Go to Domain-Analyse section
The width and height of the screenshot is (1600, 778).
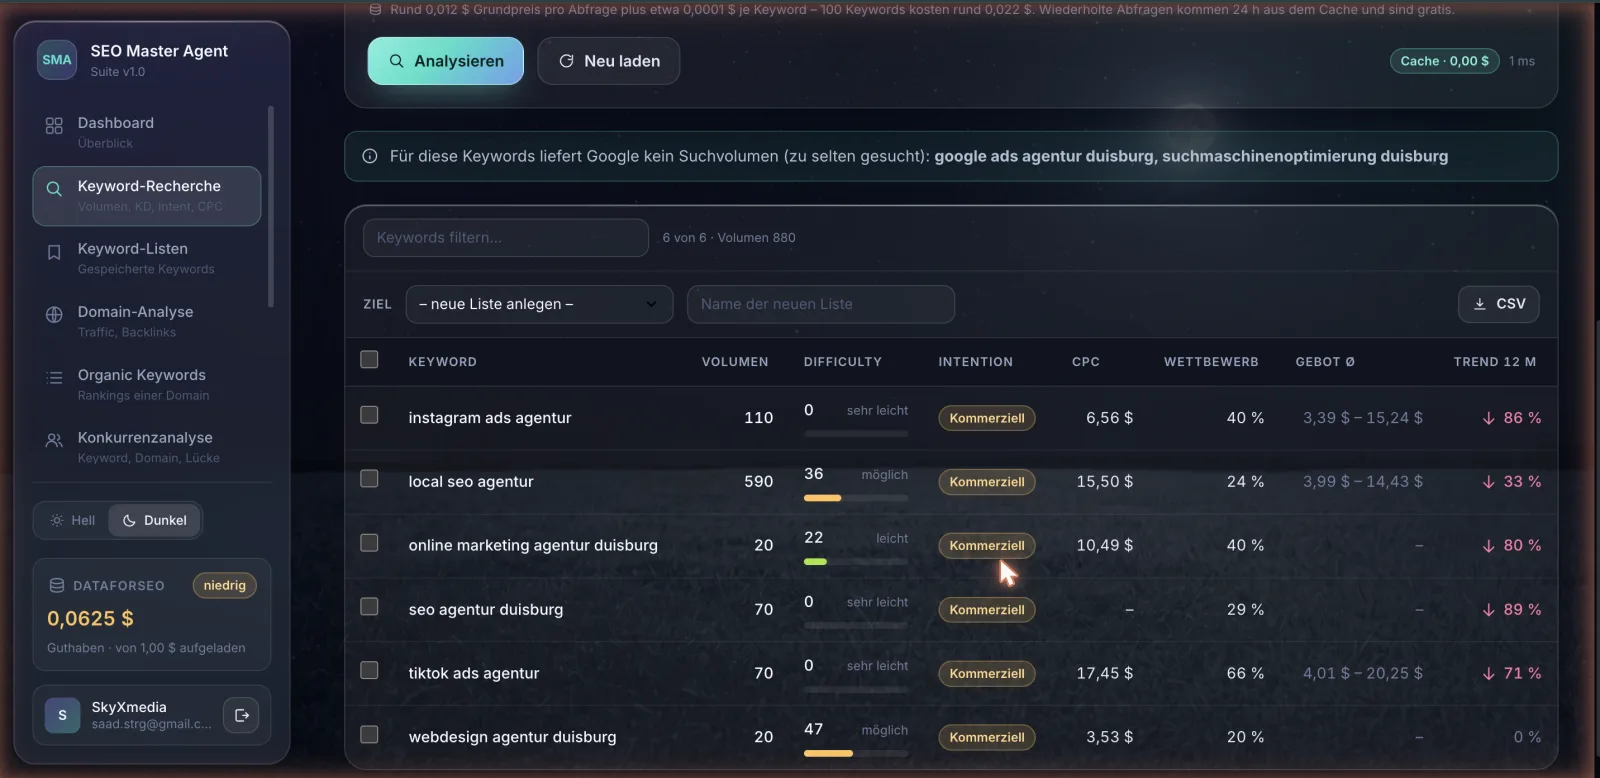(x=147, y=321)
